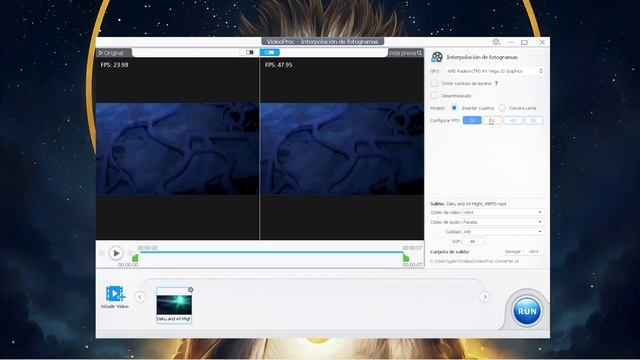
Task: Open the Códec de vídeo dropdown
Action: (502, 212)
